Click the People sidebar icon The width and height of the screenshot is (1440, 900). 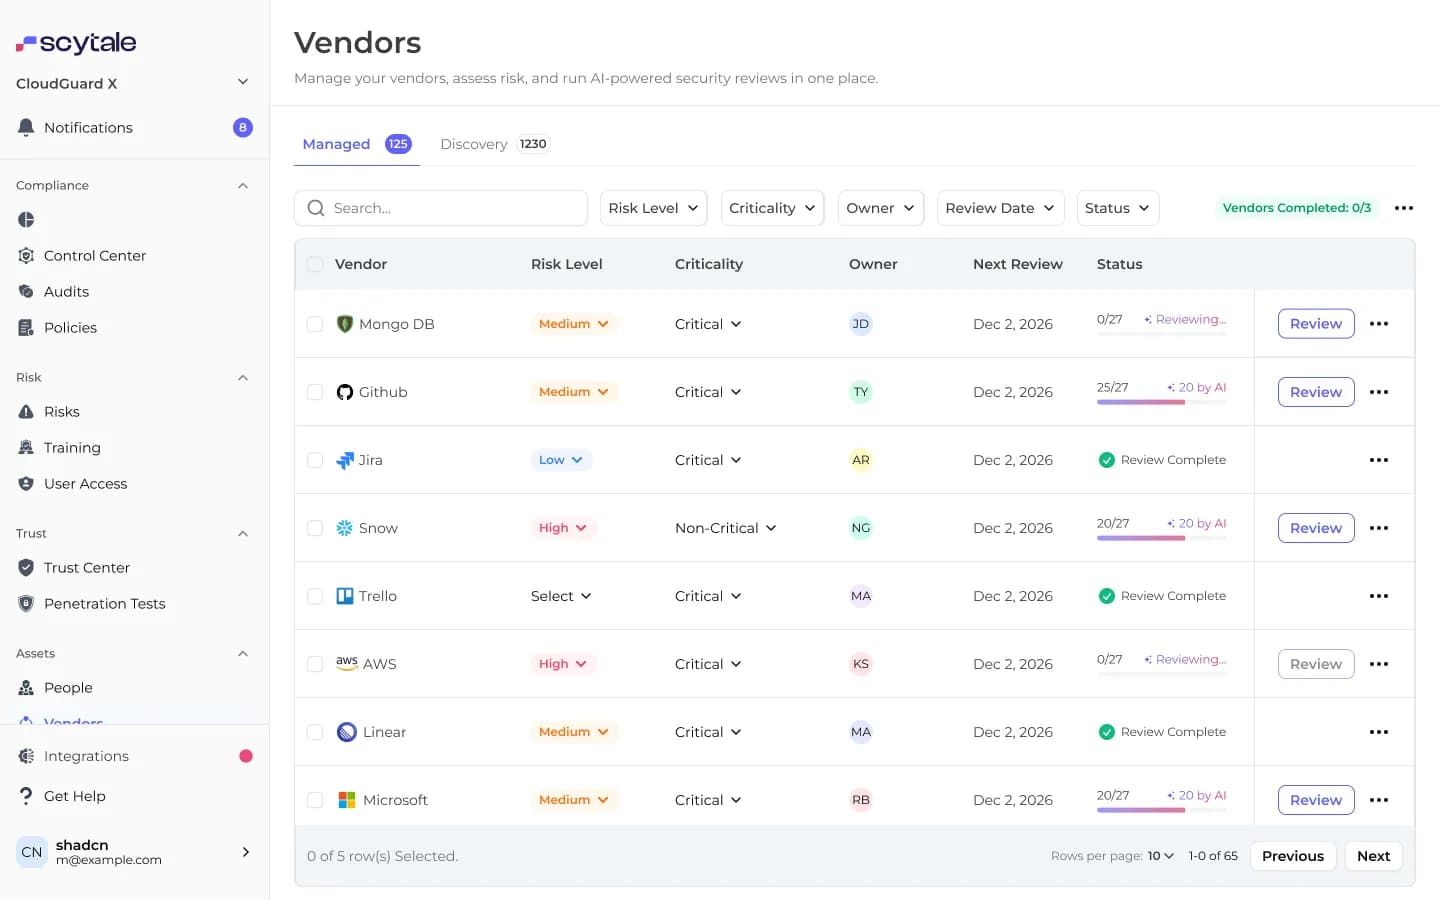(x=26, y=687)
